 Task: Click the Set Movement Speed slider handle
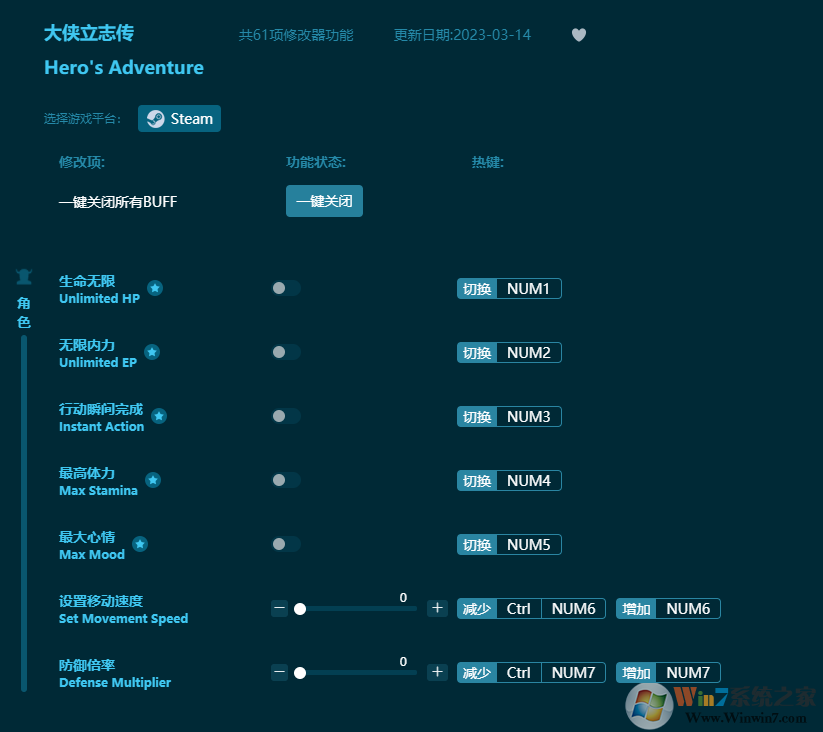click(300, 608)
